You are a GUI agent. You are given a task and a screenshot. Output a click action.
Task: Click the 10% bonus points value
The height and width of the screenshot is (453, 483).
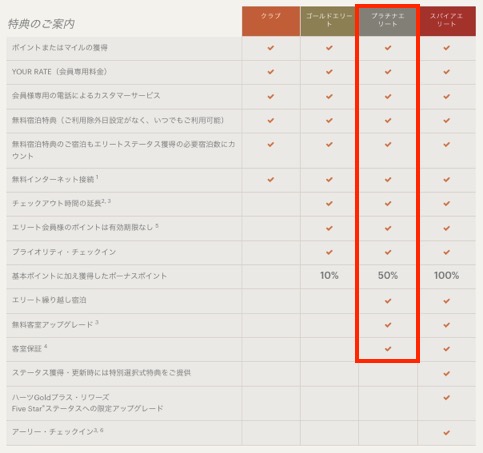pos(329,276)
